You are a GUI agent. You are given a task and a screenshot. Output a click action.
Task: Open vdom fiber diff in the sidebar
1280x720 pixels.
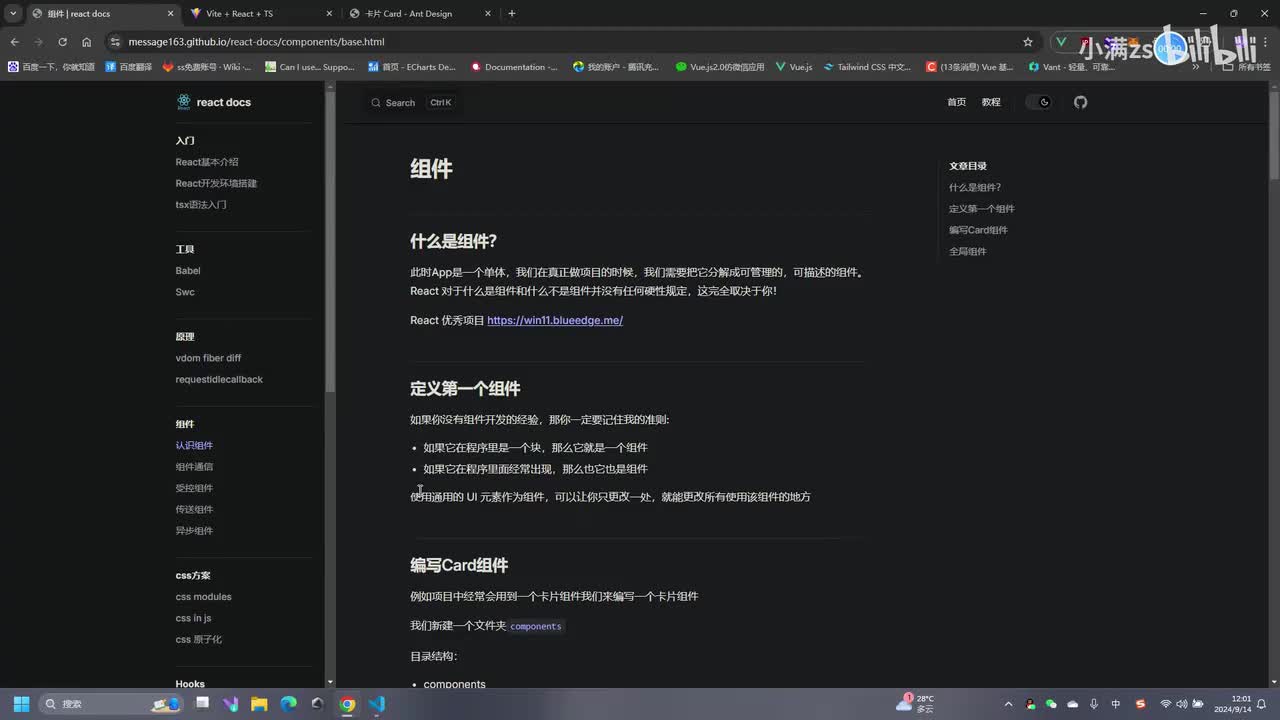point(208,358)
